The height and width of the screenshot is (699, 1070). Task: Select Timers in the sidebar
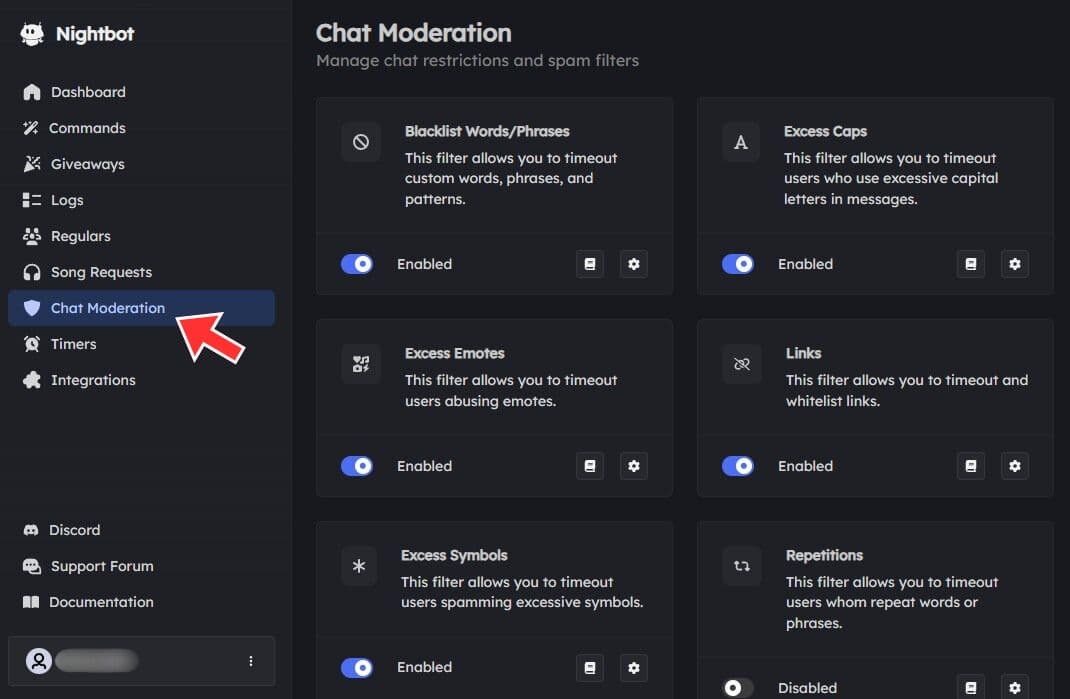click(73, 344)
